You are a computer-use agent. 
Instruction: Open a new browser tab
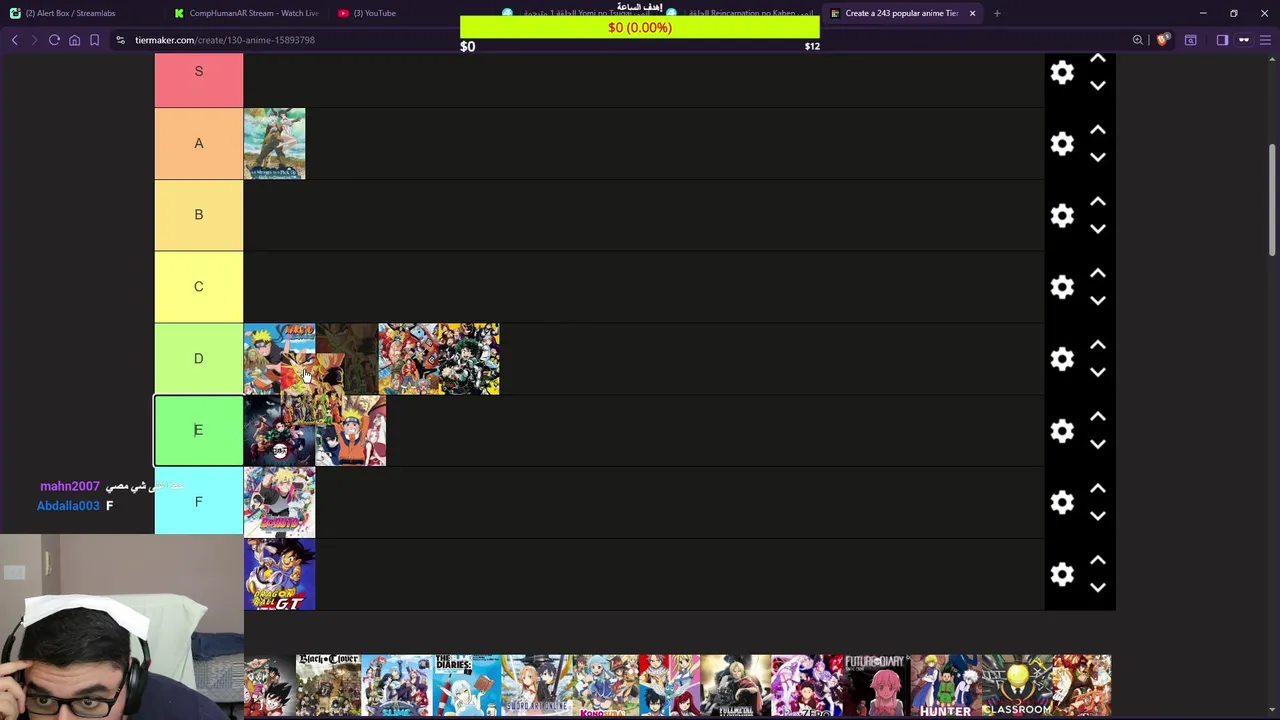tap(997, 13)
